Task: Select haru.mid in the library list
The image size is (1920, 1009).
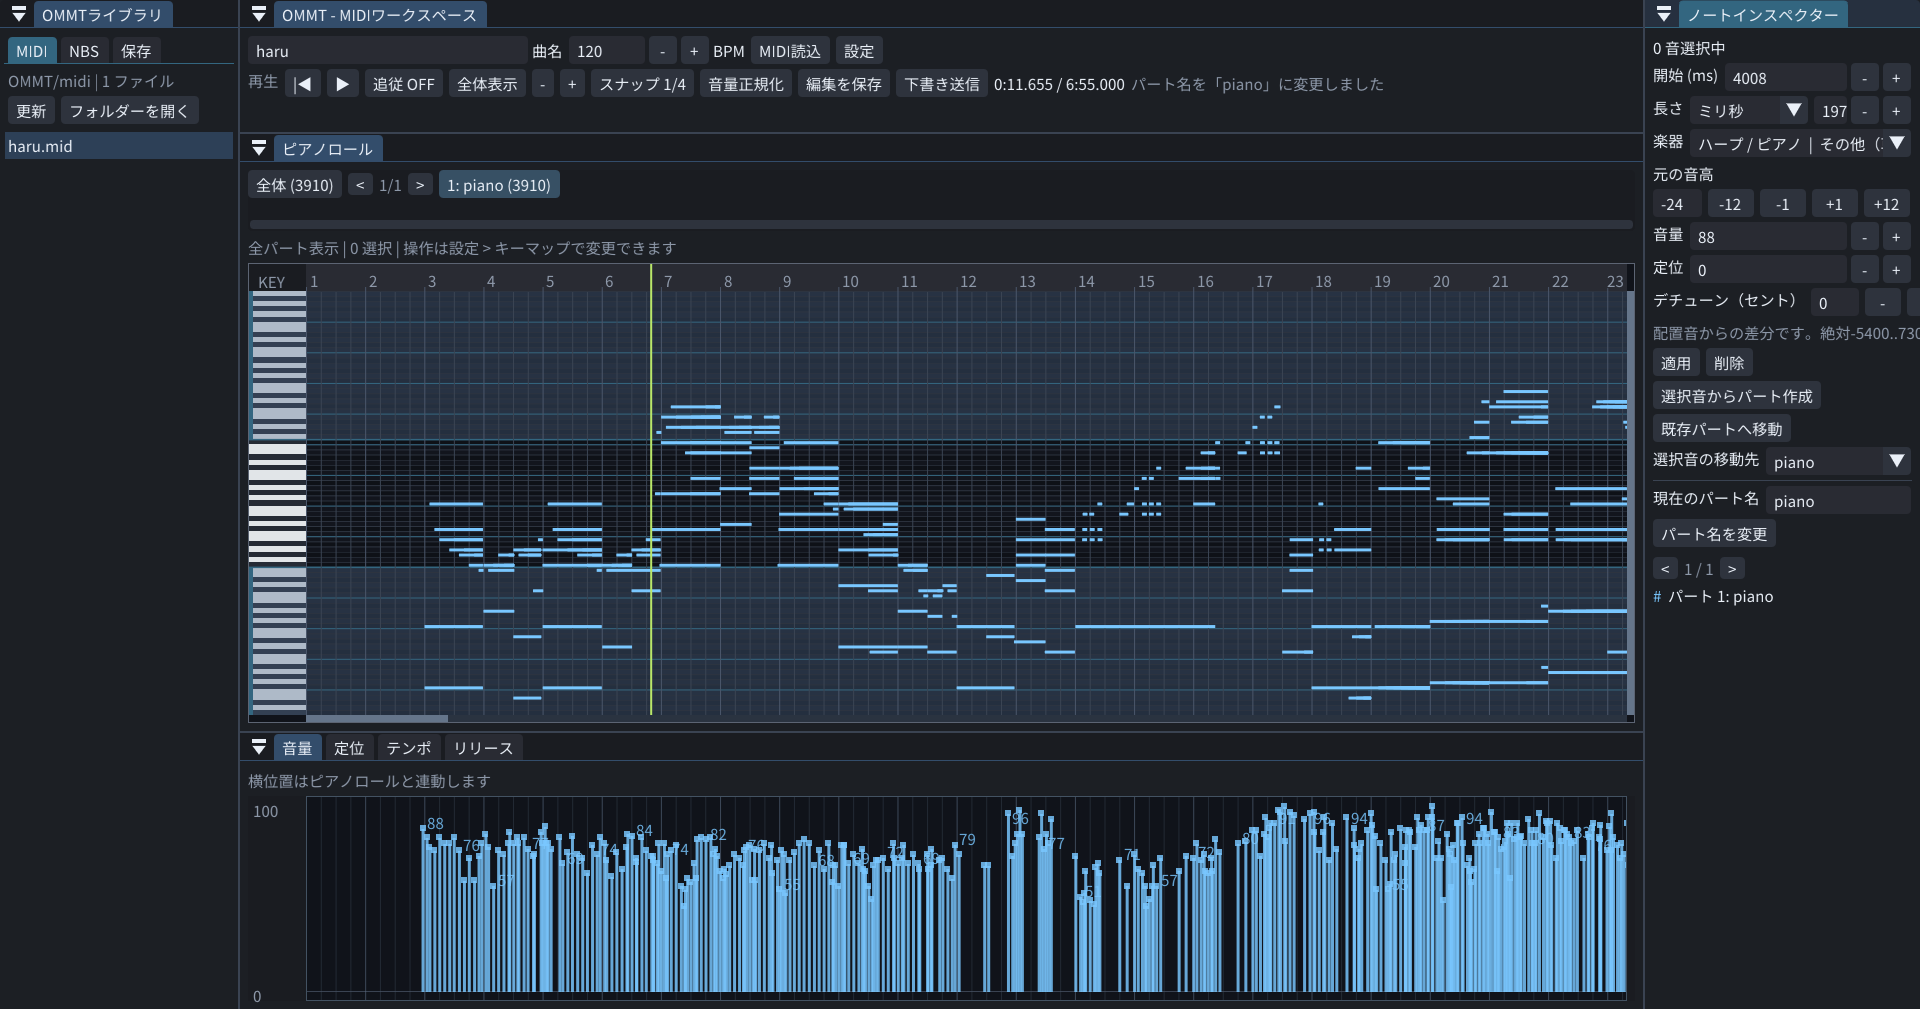Action: pyautogui.click(x=119, y=146)
